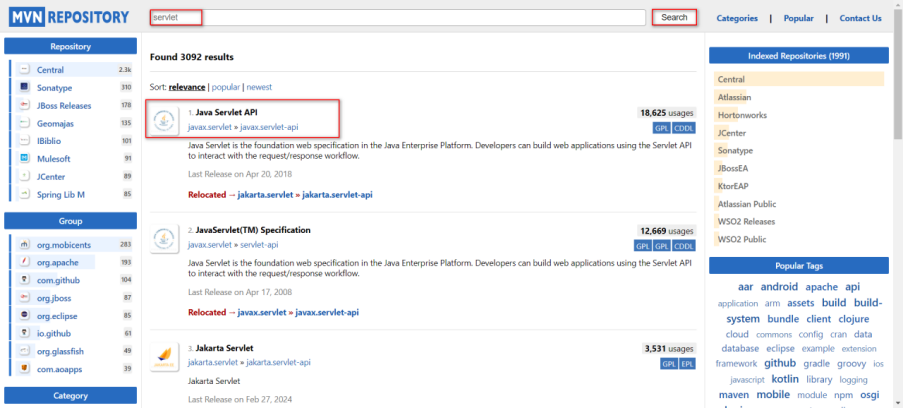
Task: Open JBossEA in Indexed Repositories
Action: pos(733,168)
